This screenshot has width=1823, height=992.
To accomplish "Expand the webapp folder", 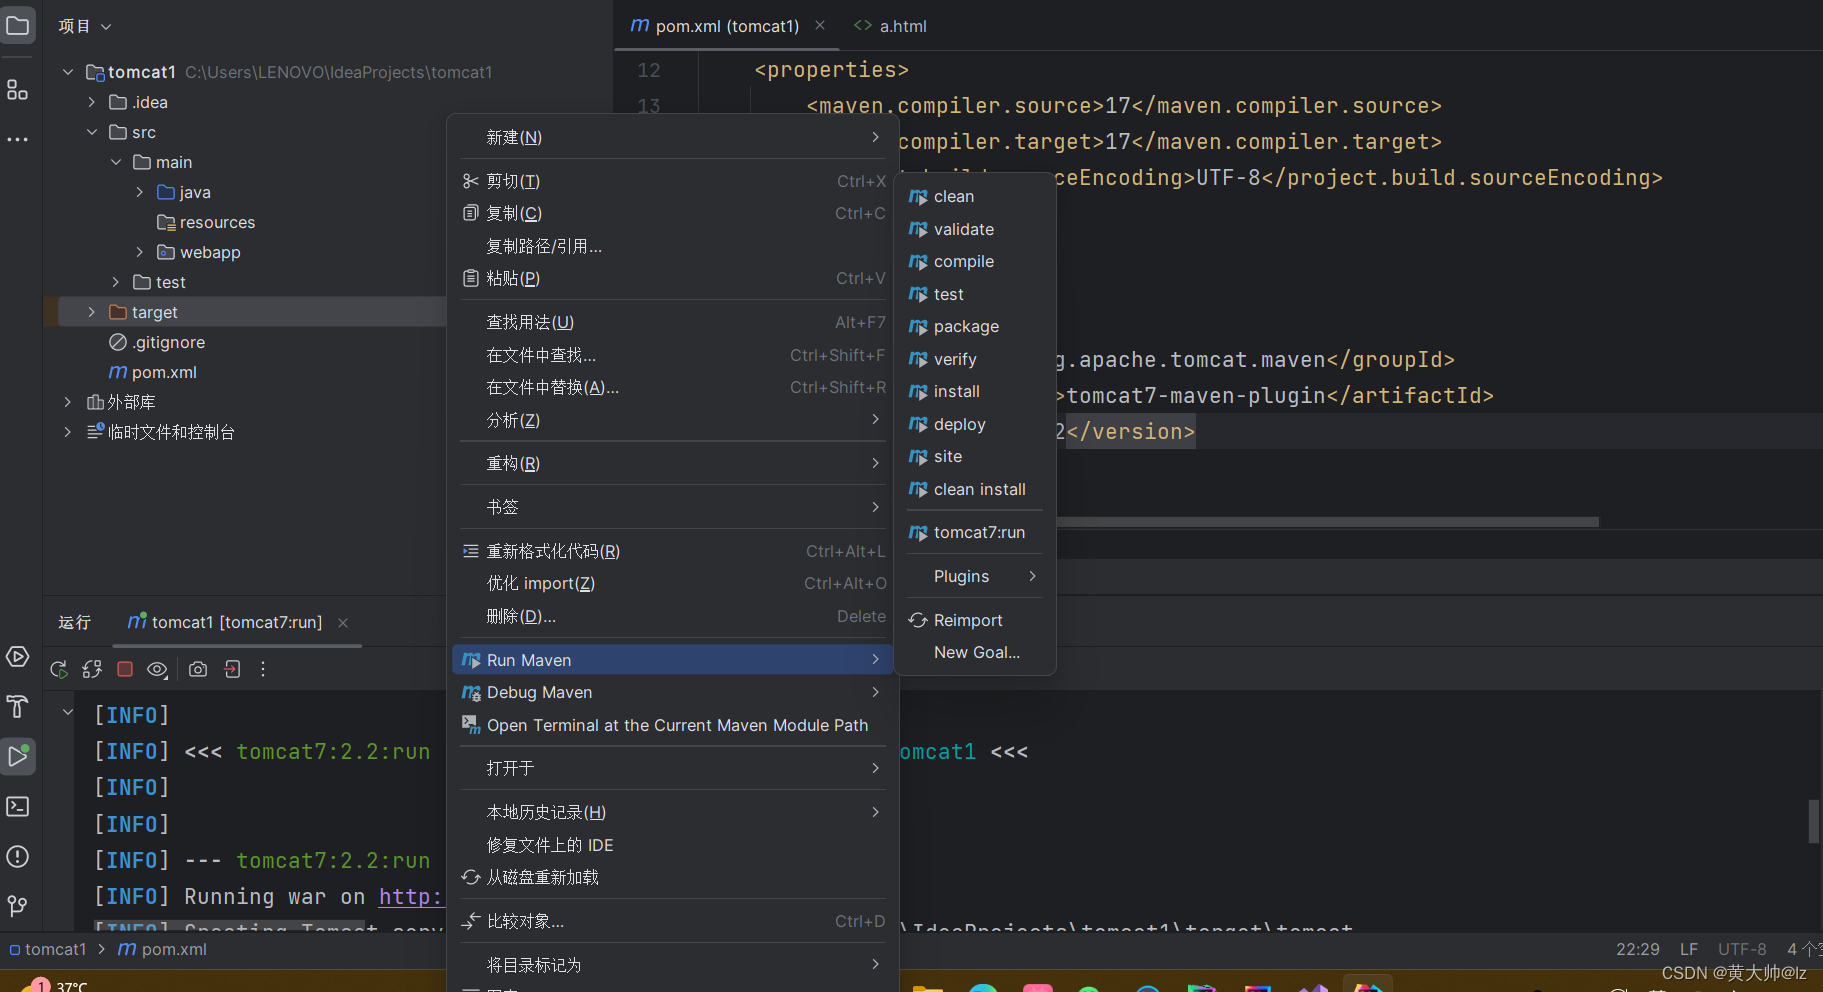I will click(140, 252).
